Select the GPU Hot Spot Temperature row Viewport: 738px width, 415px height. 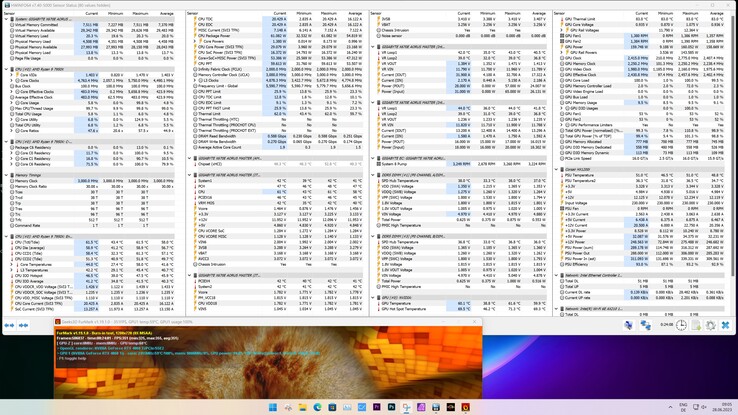pos(461,309)
